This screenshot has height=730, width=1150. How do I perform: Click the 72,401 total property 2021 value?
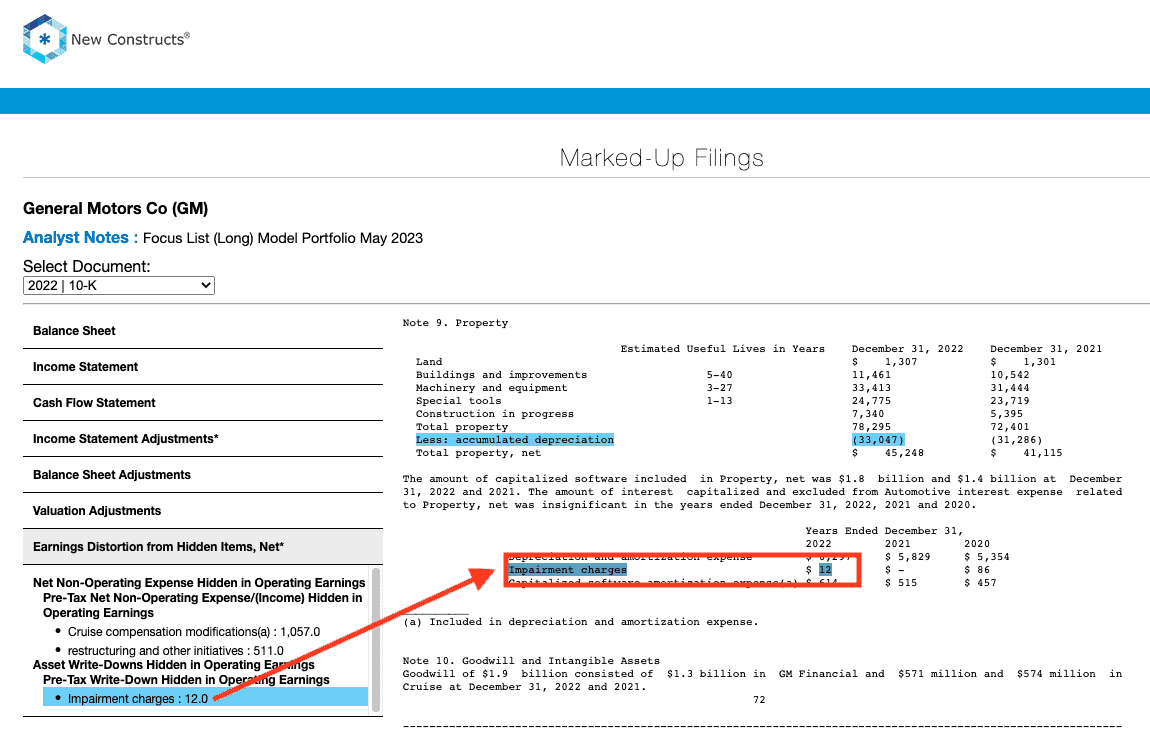[1010, 427]
